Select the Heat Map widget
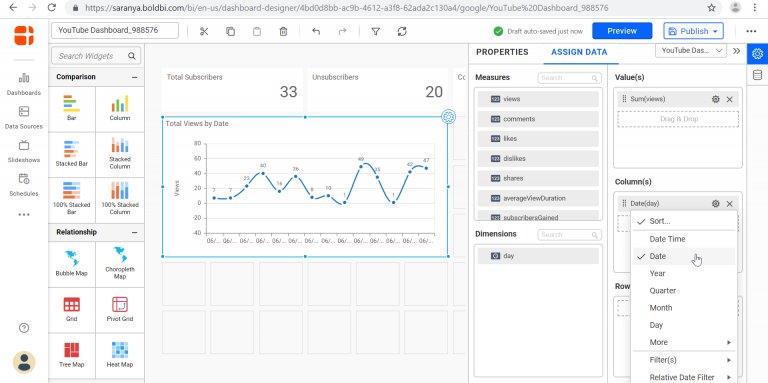768x383 pixels. (x=120, y=355)
